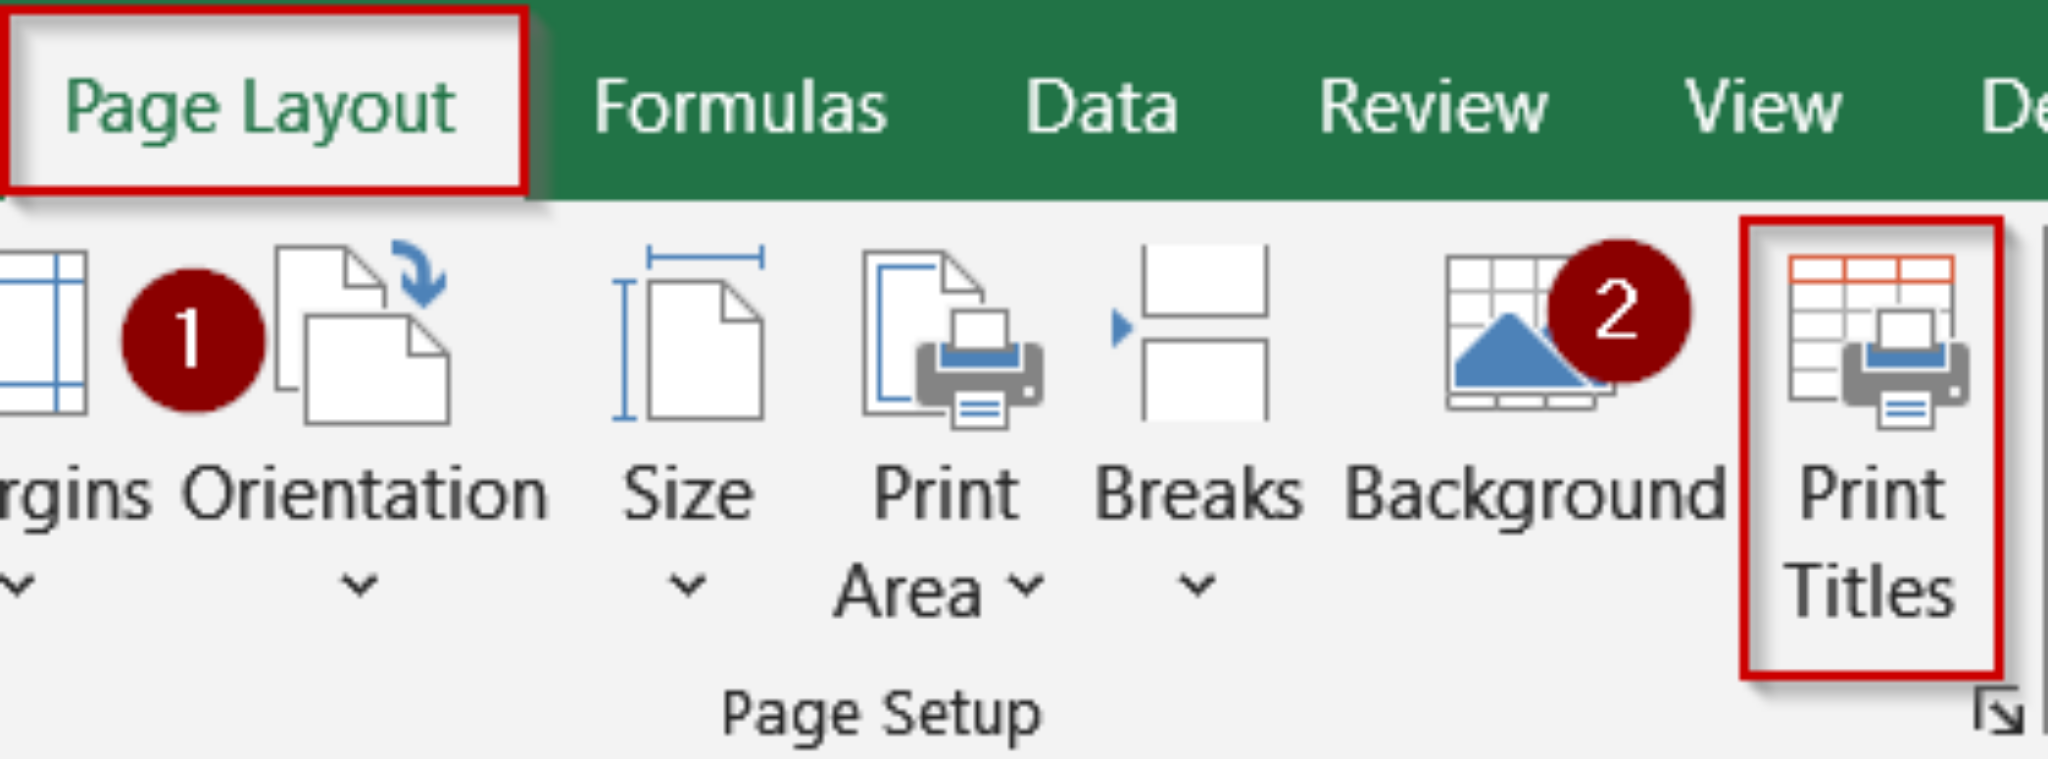Click the Orientation page icon
This screenshot has width=2048, height=759.
[x=363, y=334]
